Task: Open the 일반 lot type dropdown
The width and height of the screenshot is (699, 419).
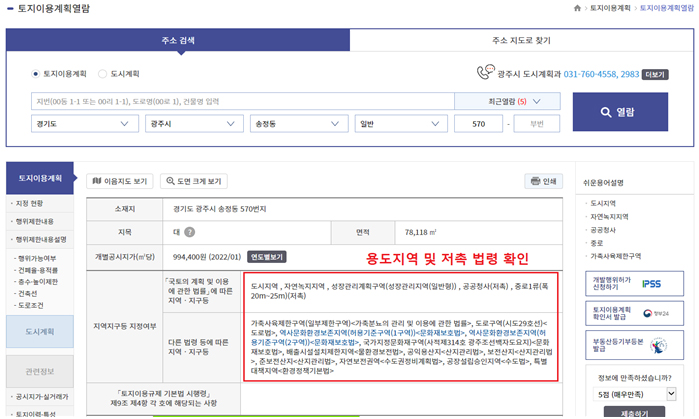Action: tap(401, 124)
